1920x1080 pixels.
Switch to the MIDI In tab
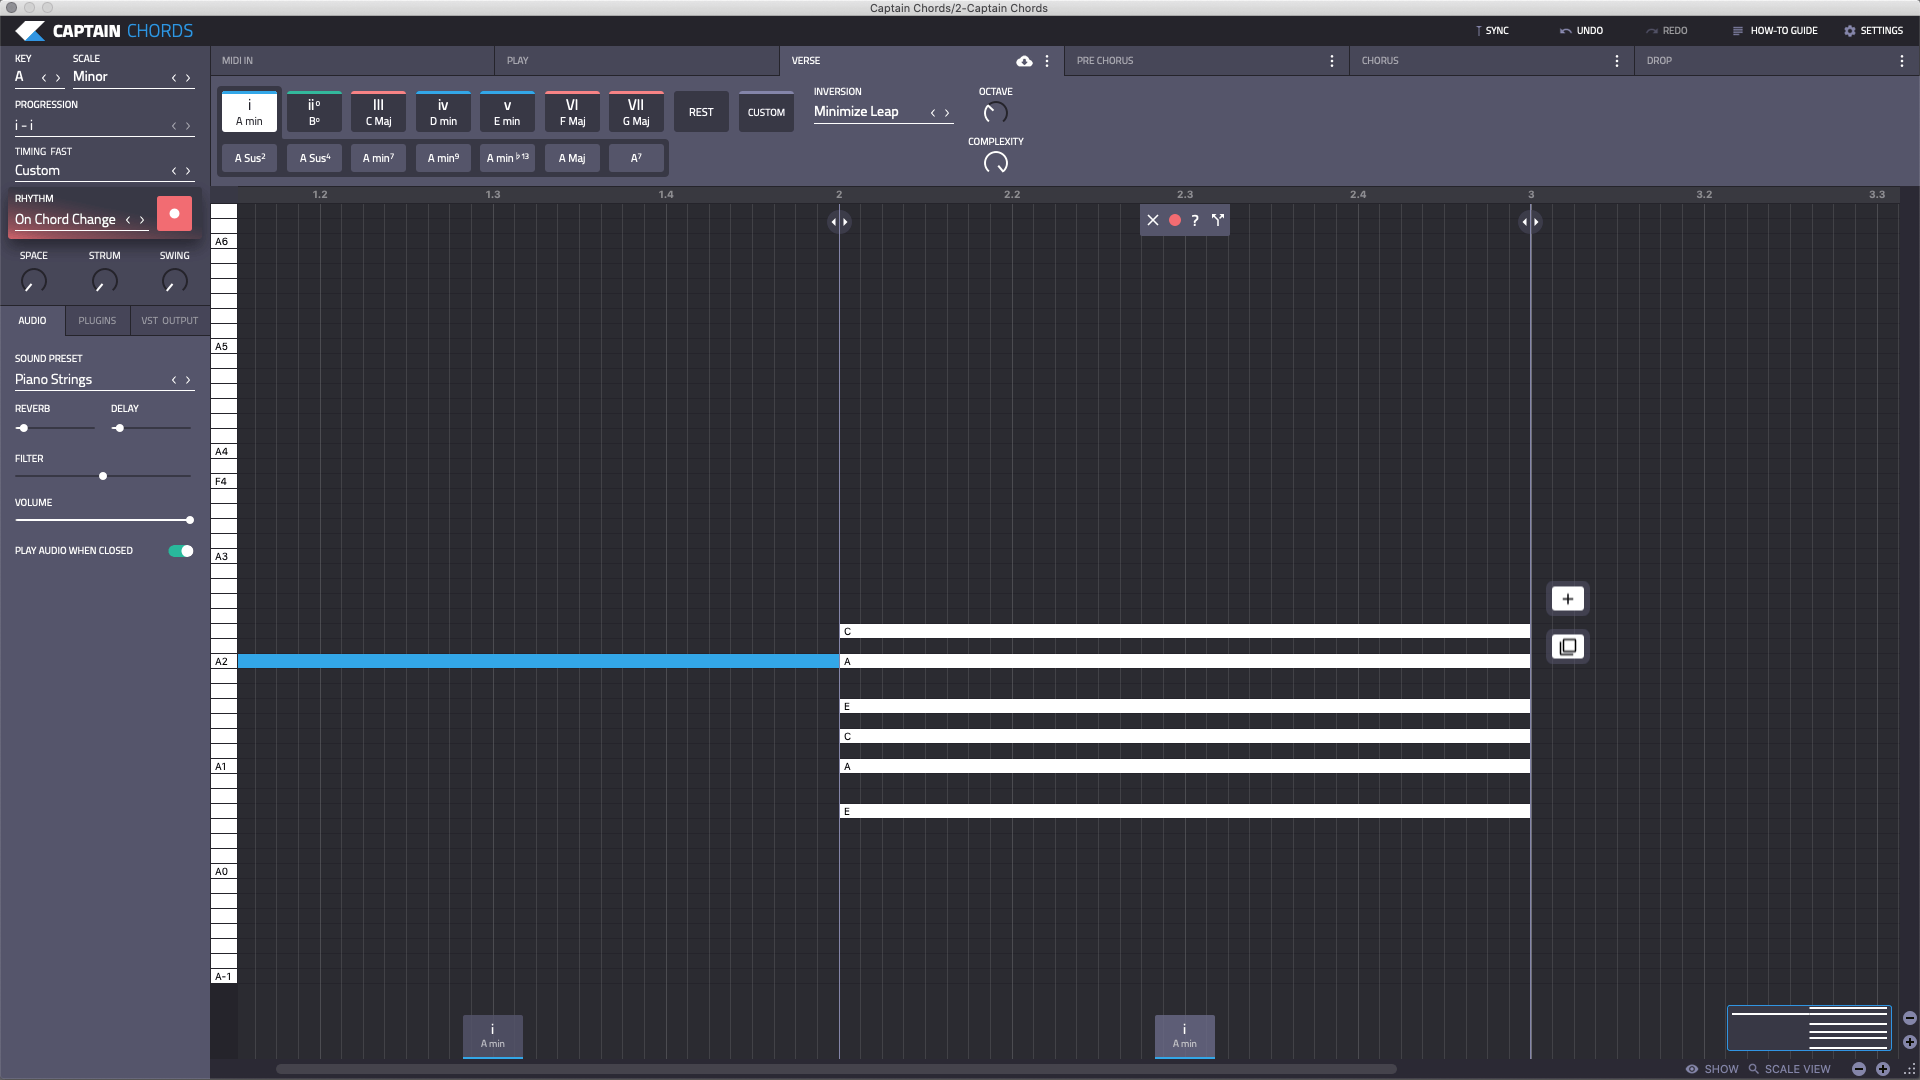[352, 61]
